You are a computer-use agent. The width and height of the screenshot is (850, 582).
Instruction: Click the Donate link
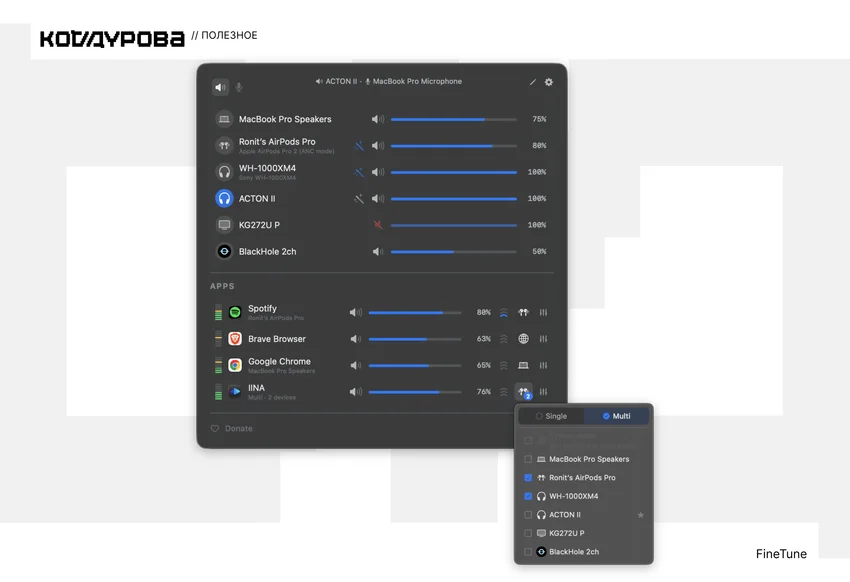tap(231, 428)
